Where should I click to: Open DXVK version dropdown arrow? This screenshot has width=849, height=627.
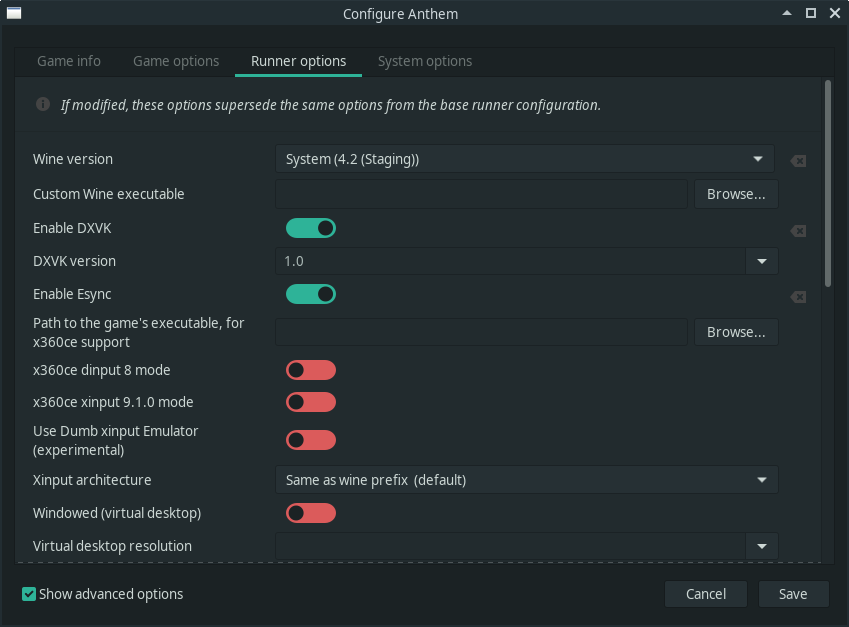point(762,261)
